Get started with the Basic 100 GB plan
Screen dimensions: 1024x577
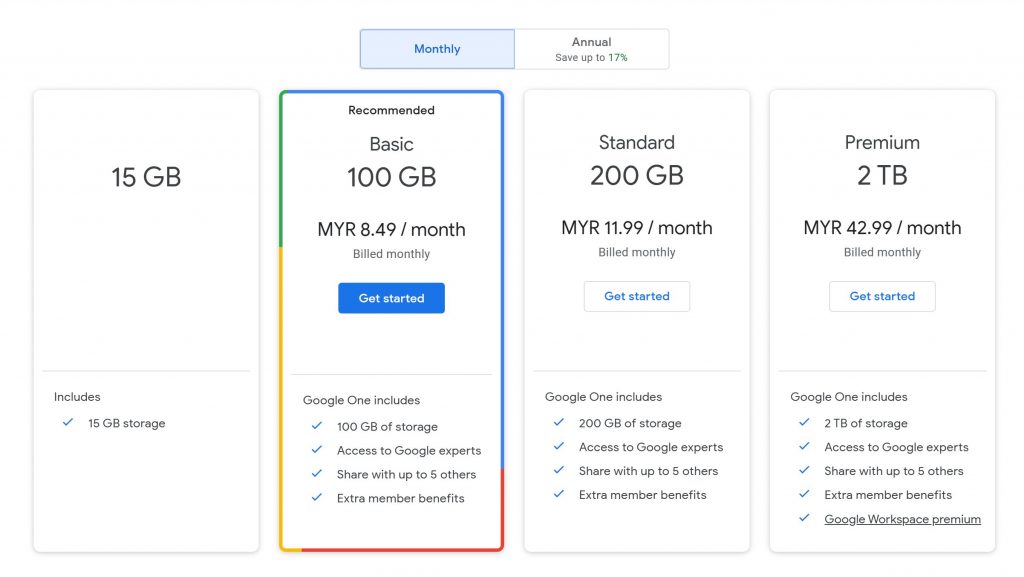tap(391, 298)
